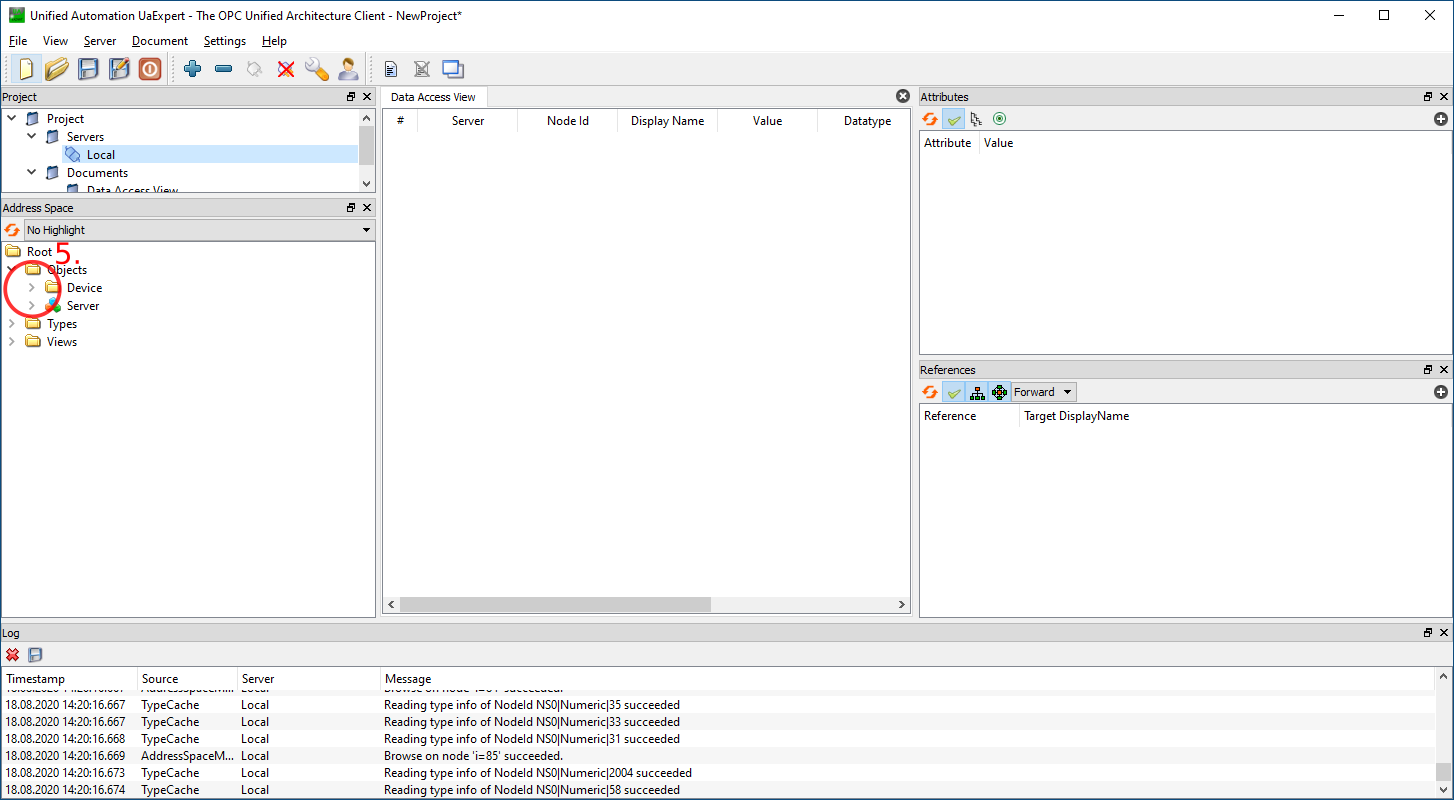Click the grey connect plug icon

pos(255,69)
